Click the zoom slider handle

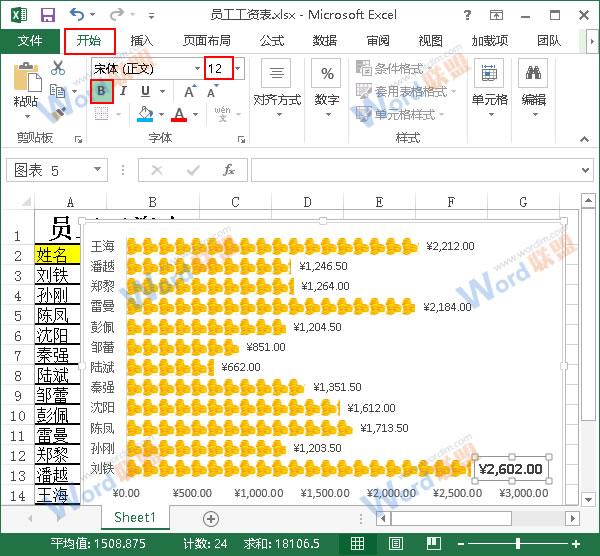[518, 543]
